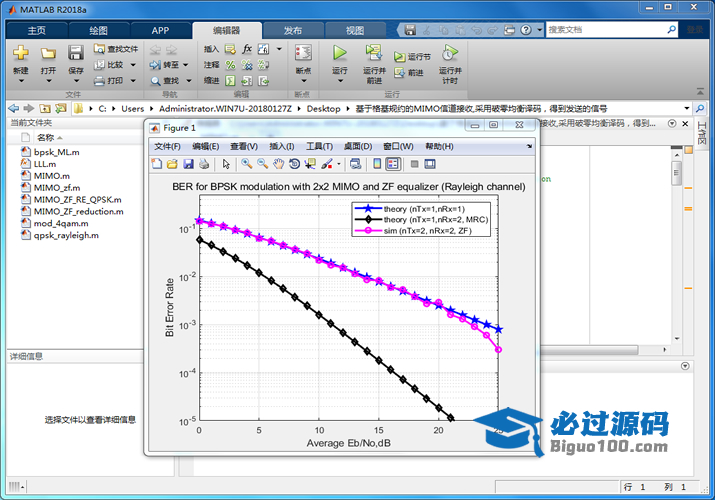The height and width of the screenshot is (500, 715).
Task: Switch to the APP tab
Action: point(161,30)
